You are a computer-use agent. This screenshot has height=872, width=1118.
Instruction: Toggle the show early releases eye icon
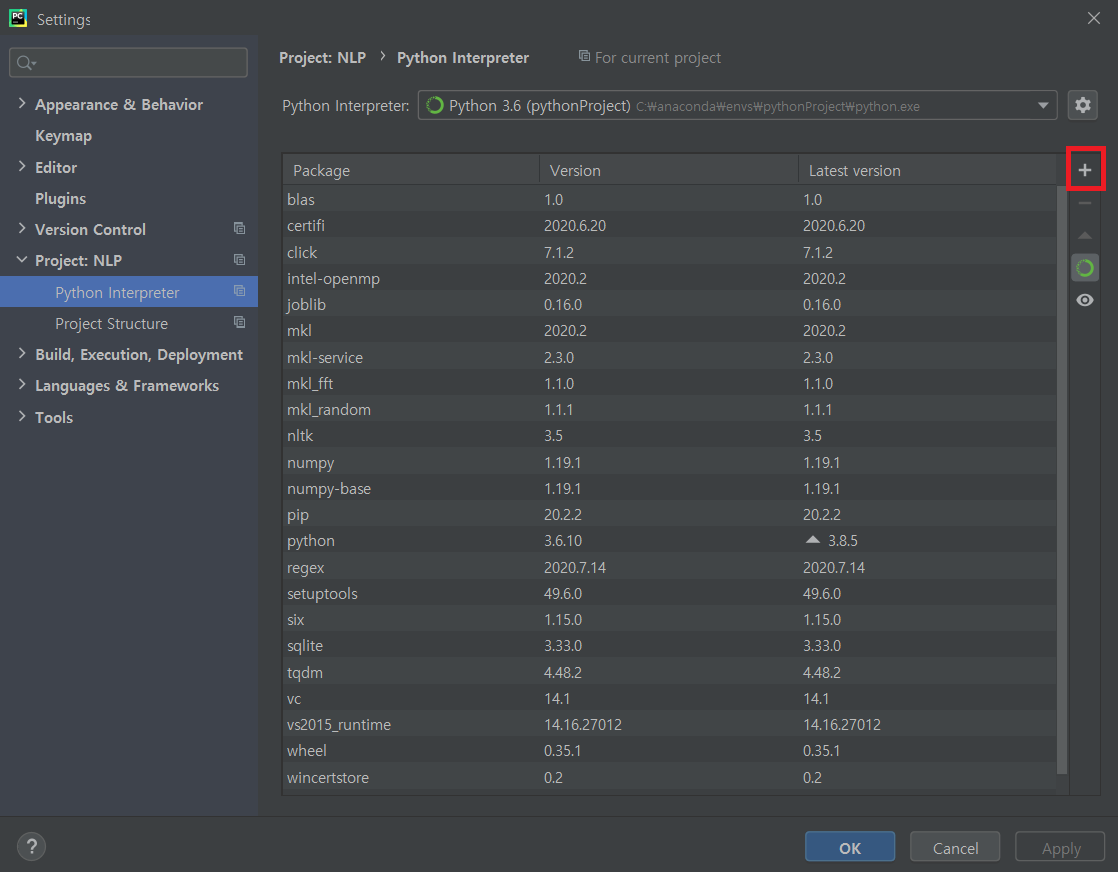point(1084,300)
